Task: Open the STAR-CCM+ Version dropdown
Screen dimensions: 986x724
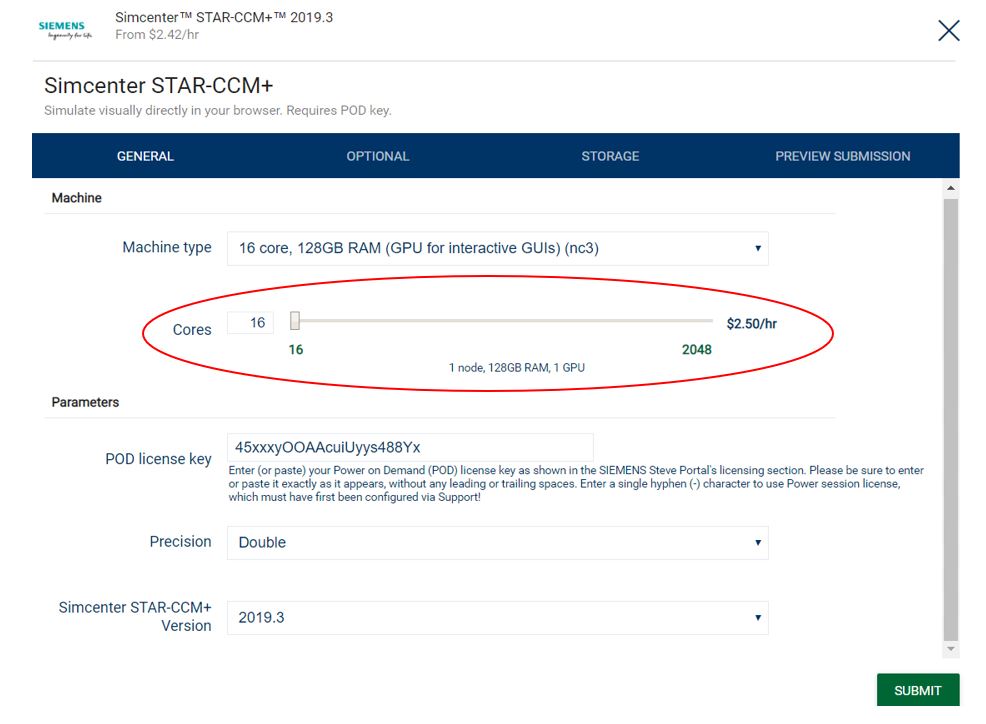Action: pos(497,618)
